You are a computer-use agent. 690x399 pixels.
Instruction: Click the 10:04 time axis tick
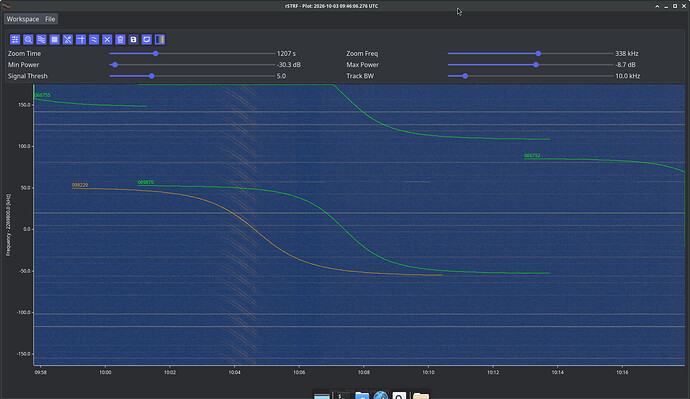235,372
